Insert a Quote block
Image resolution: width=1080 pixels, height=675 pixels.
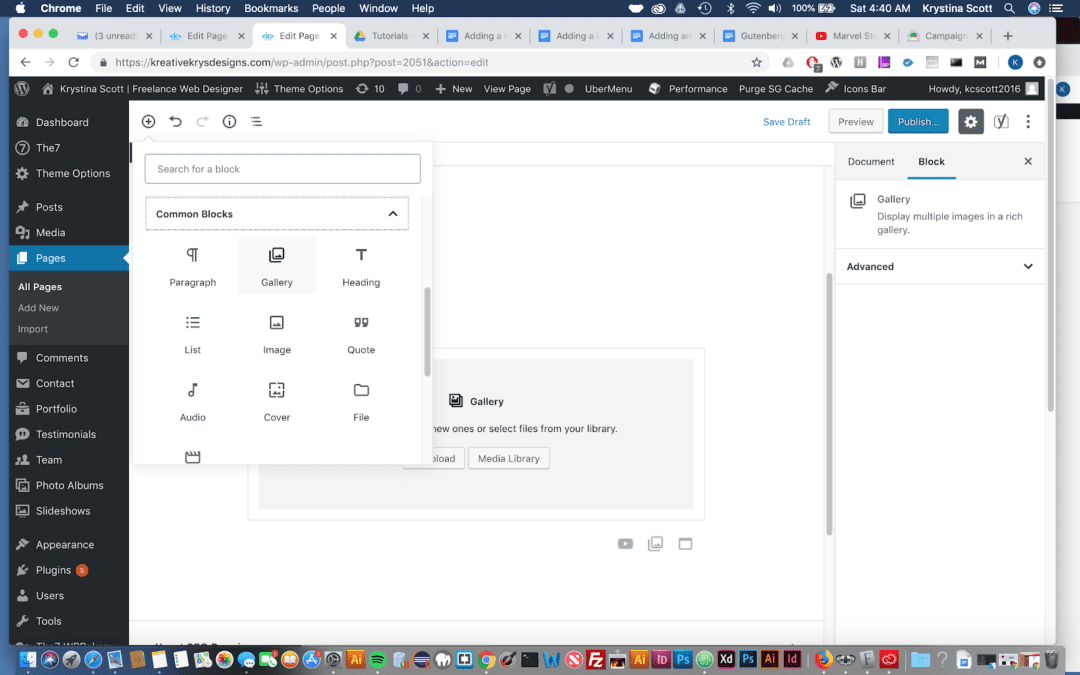tap(361, 334)
